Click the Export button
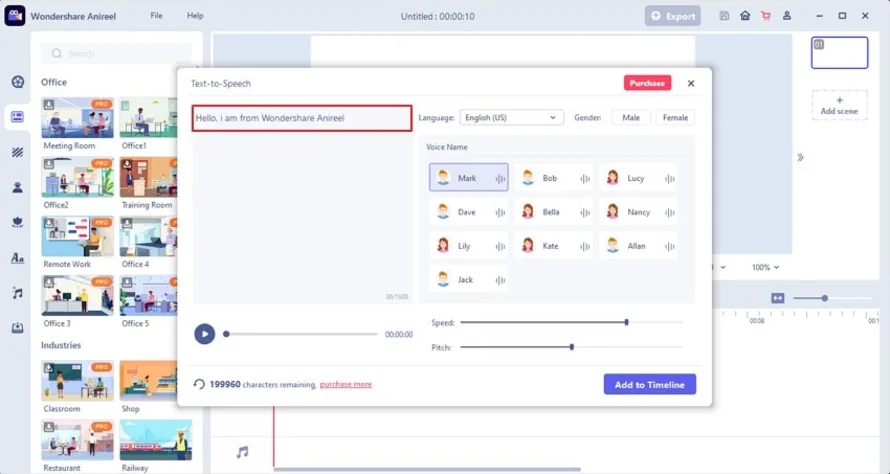890x474 pixels. pos(673,16)
